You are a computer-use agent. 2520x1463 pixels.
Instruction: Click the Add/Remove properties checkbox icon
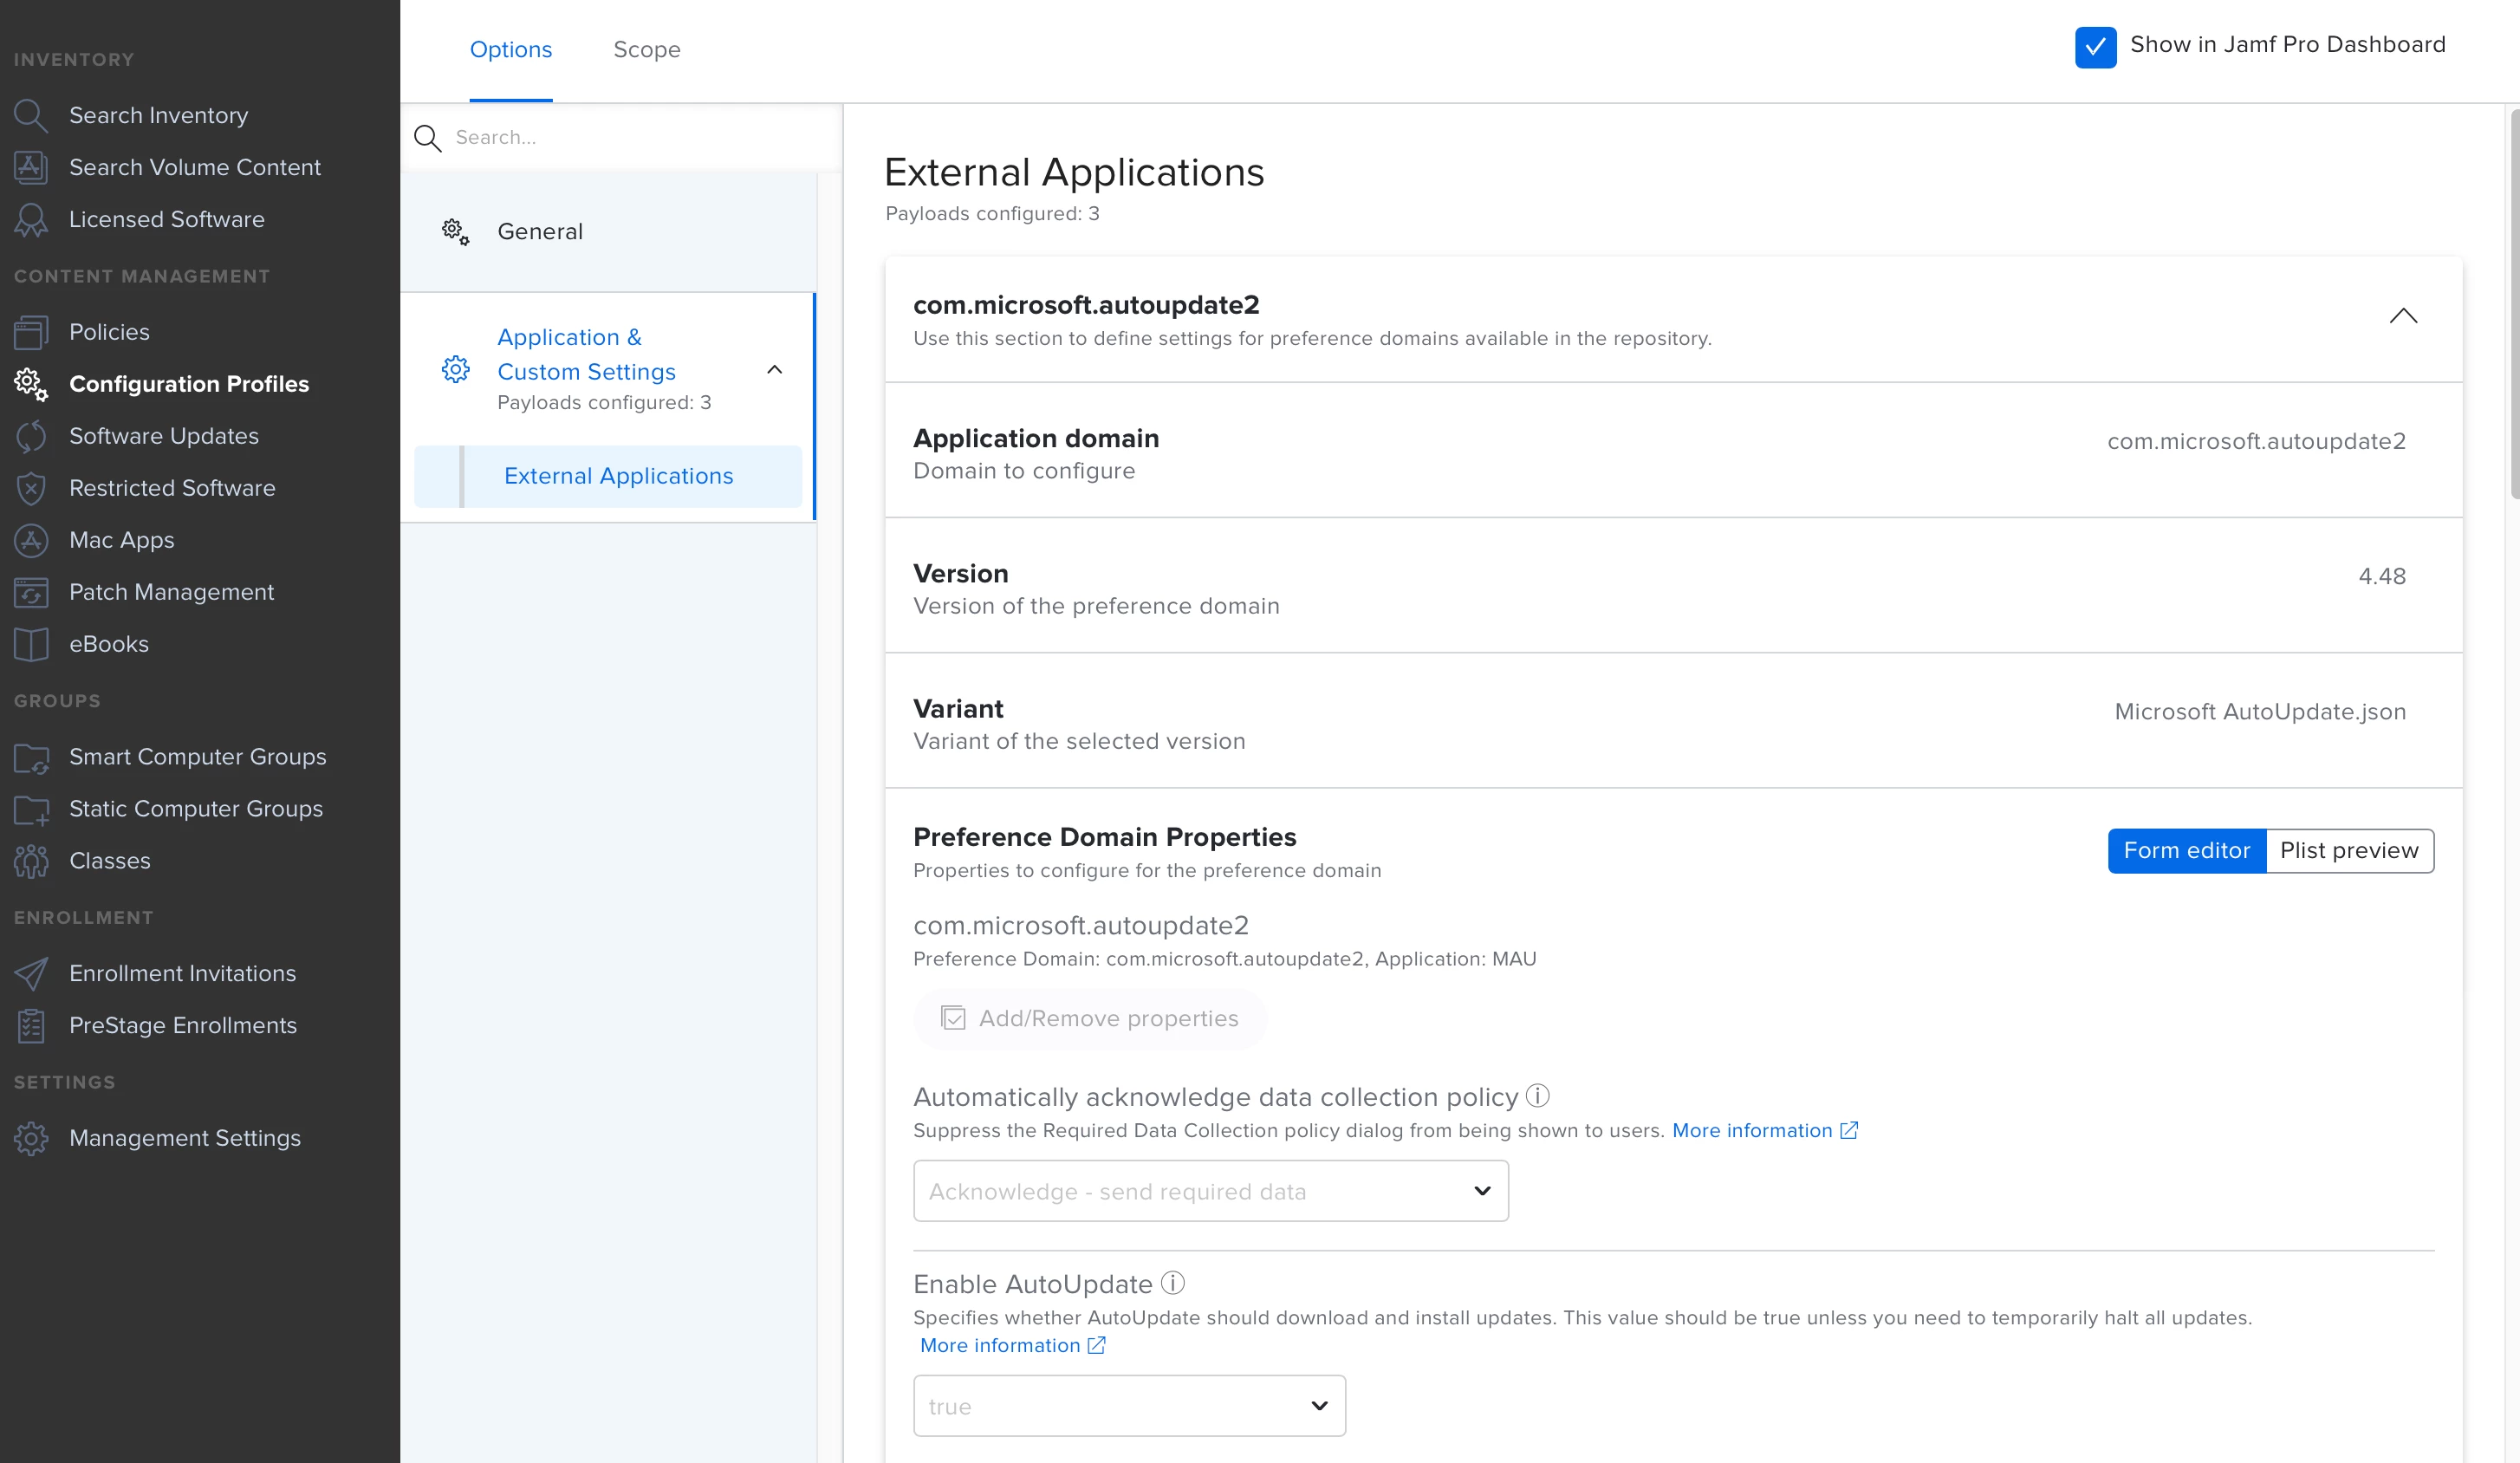(953, 1018)
